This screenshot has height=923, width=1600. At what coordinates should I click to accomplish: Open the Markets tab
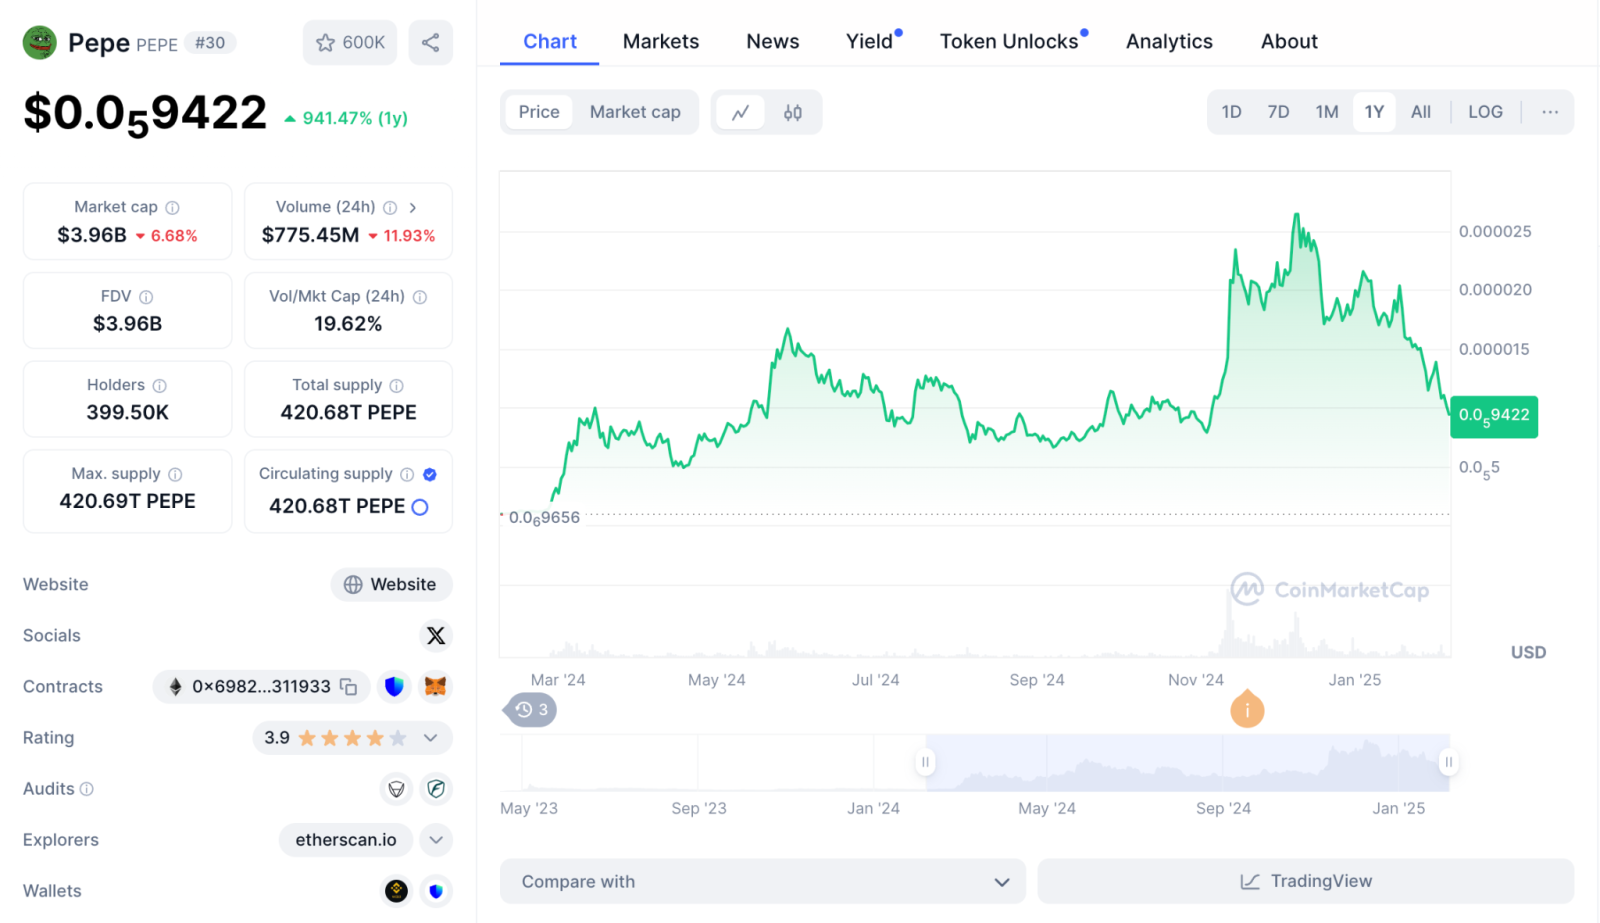(x=661, y=42)
